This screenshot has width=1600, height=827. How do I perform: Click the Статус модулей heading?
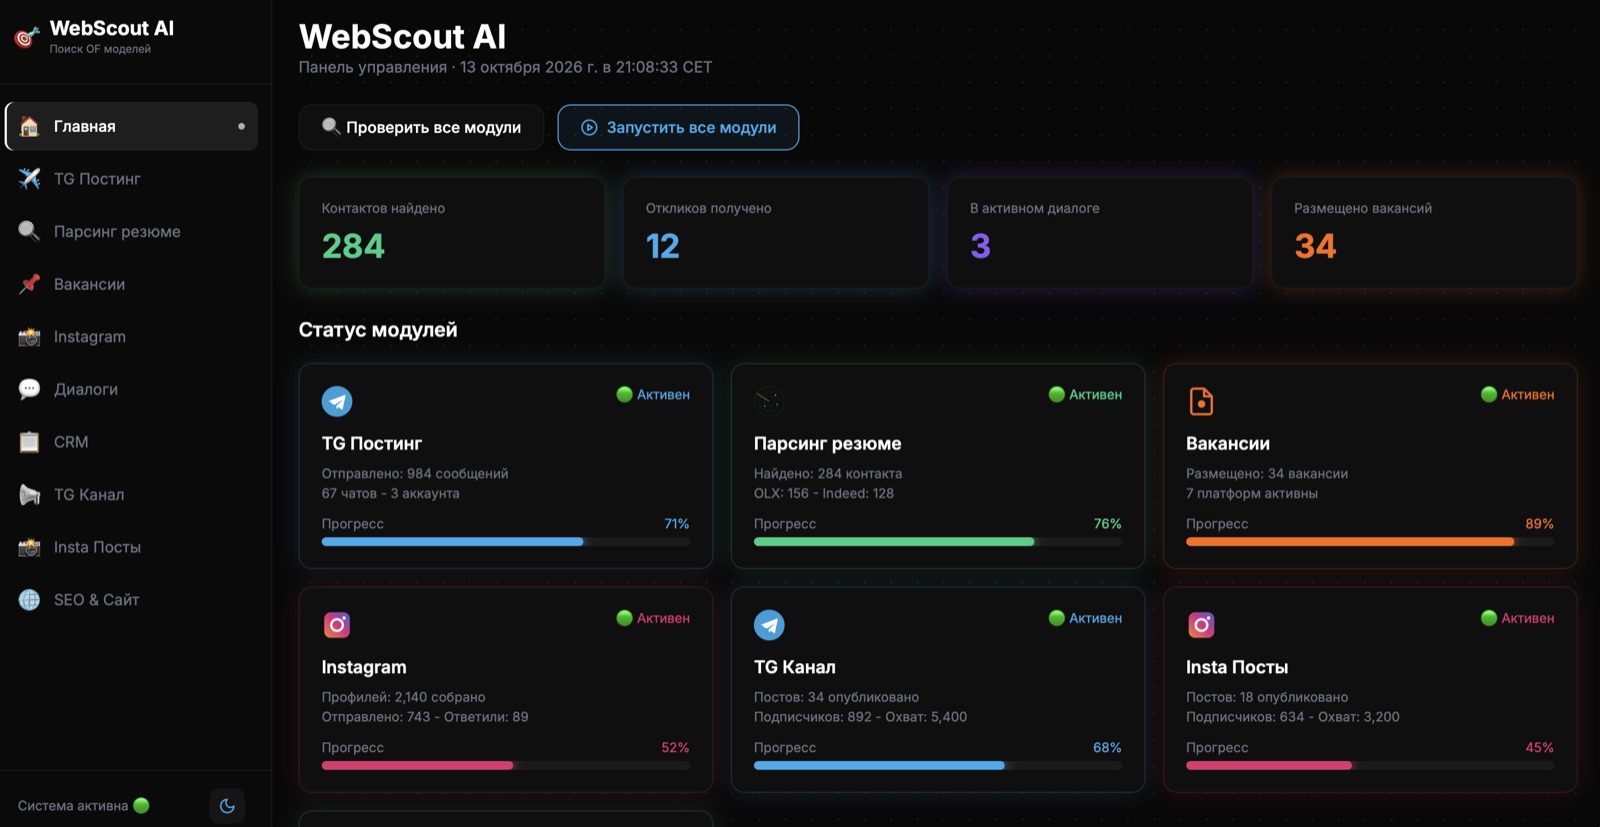click(378, 330)
